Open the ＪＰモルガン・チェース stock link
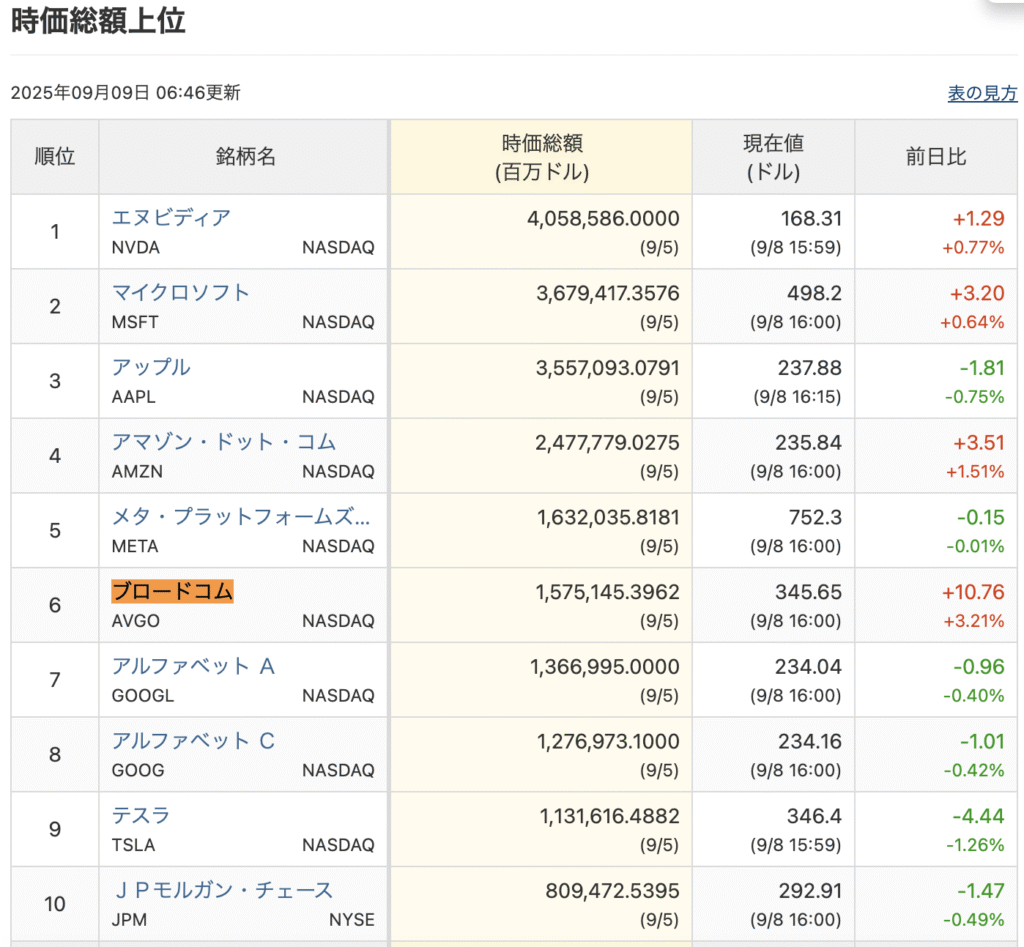This screenshot has width=1024, height=947. point(223,890)
